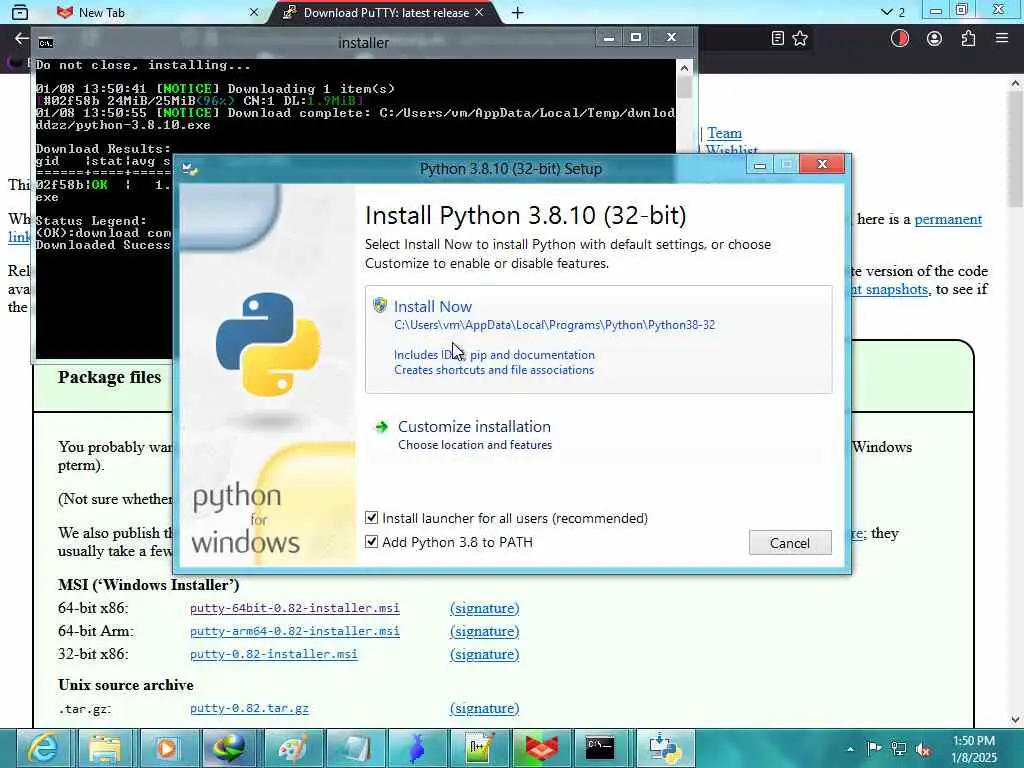1024x768 pixels.
Task: Open the account profile icon
Action: coord(935,39)
